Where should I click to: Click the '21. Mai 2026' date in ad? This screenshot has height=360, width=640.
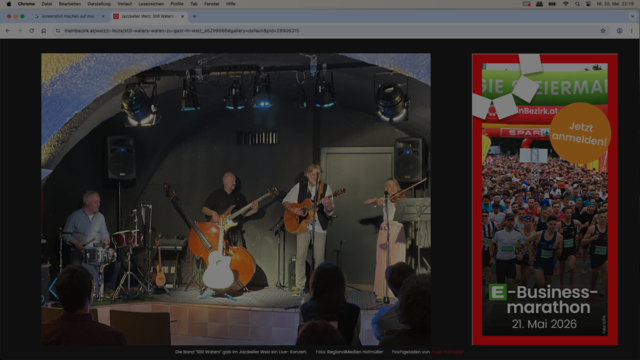544,324
